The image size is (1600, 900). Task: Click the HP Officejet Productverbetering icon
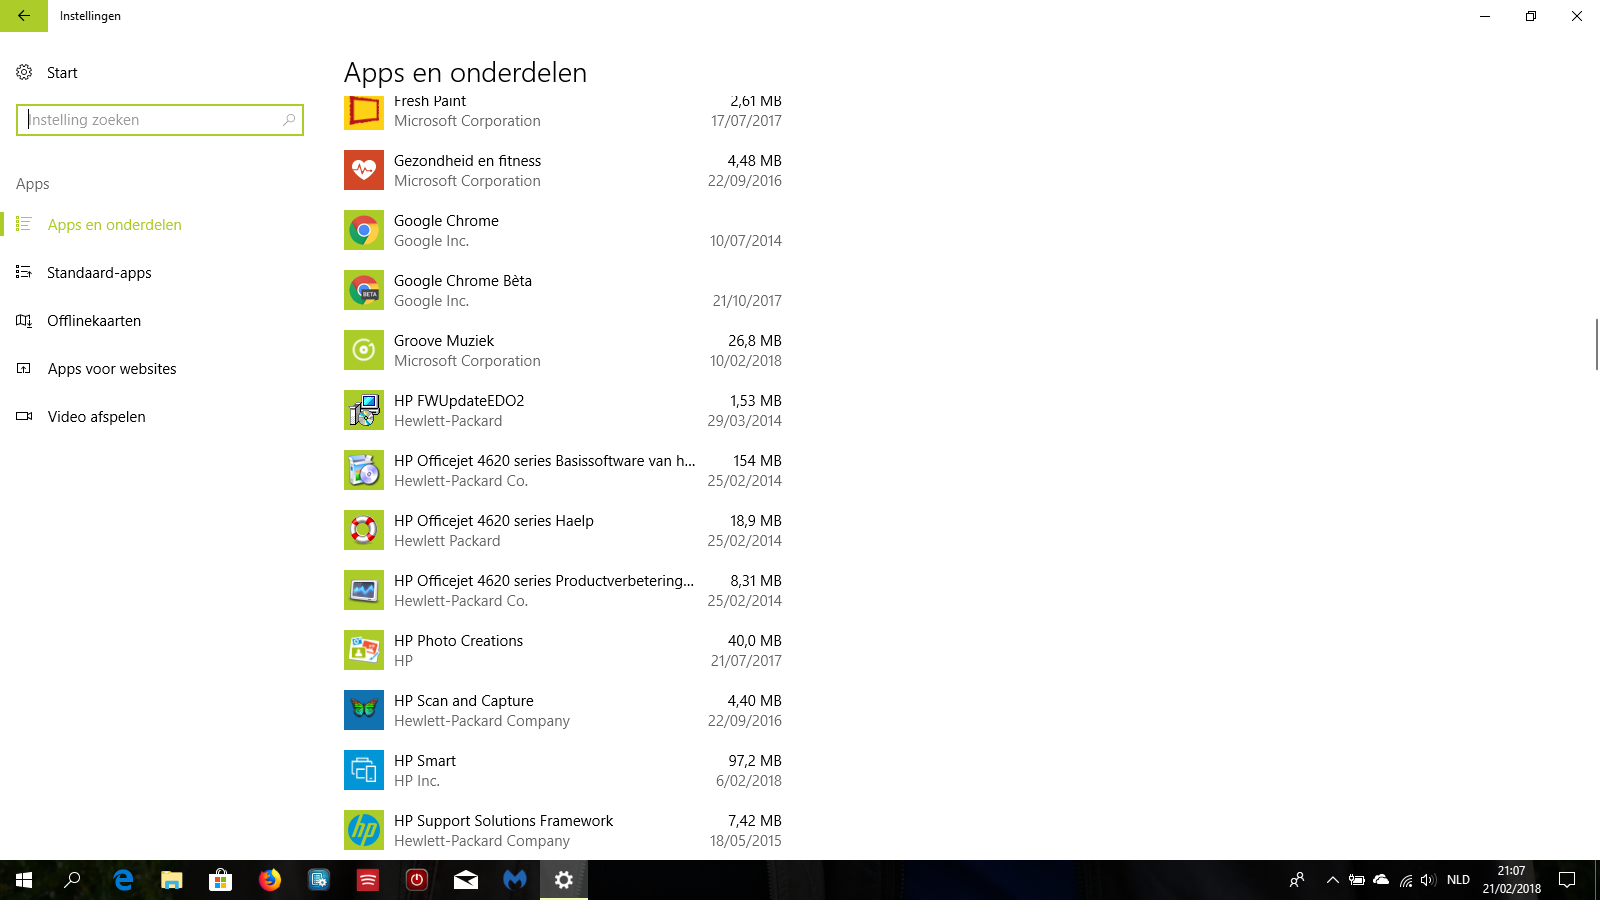(x=364, y=590)
